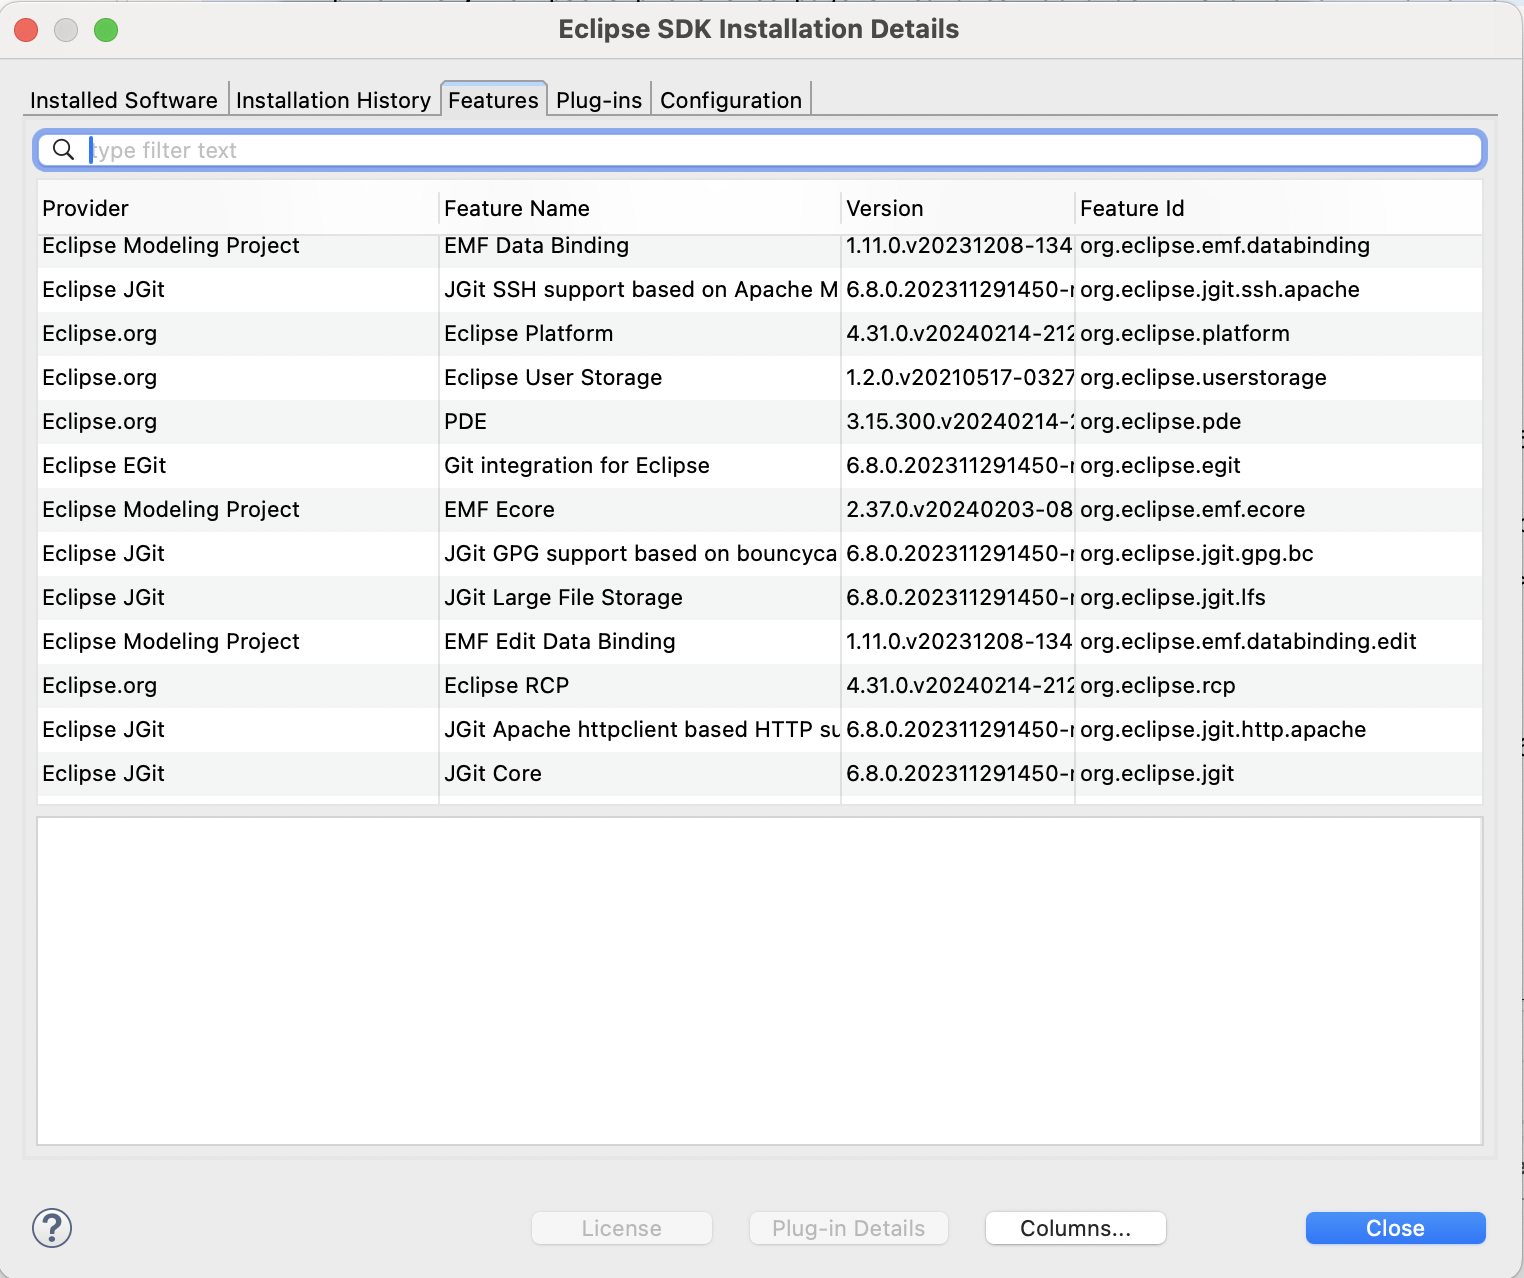Click version 1.2.0.v20210517-0327 cell
The width and height of the screenshot is (1524, 1278).
coord(960,378)
